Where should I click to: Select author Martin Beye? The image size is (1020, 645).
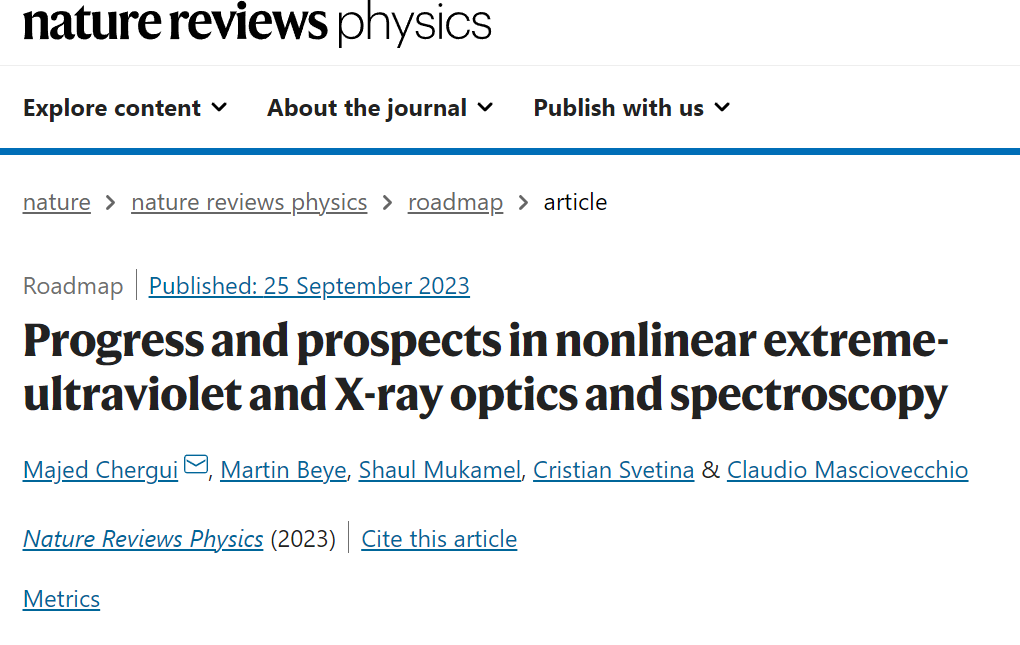[284, 470]
